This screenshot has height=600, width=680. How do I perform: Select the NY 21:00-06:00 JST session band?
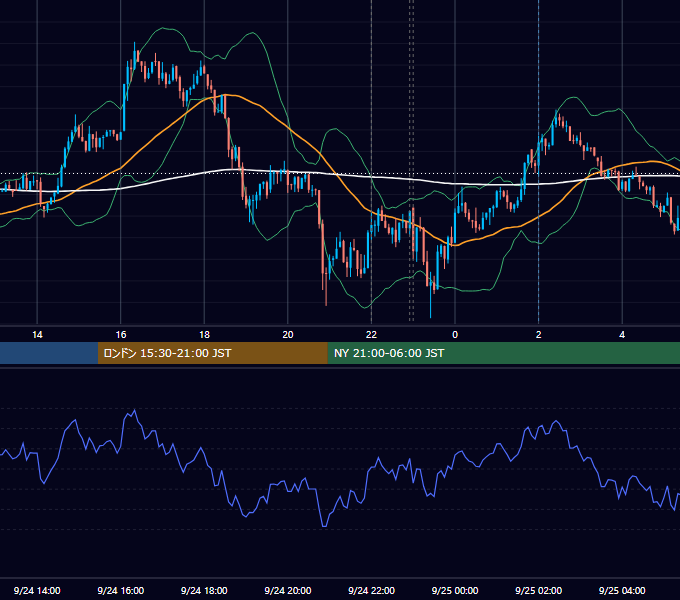point(503,353)
